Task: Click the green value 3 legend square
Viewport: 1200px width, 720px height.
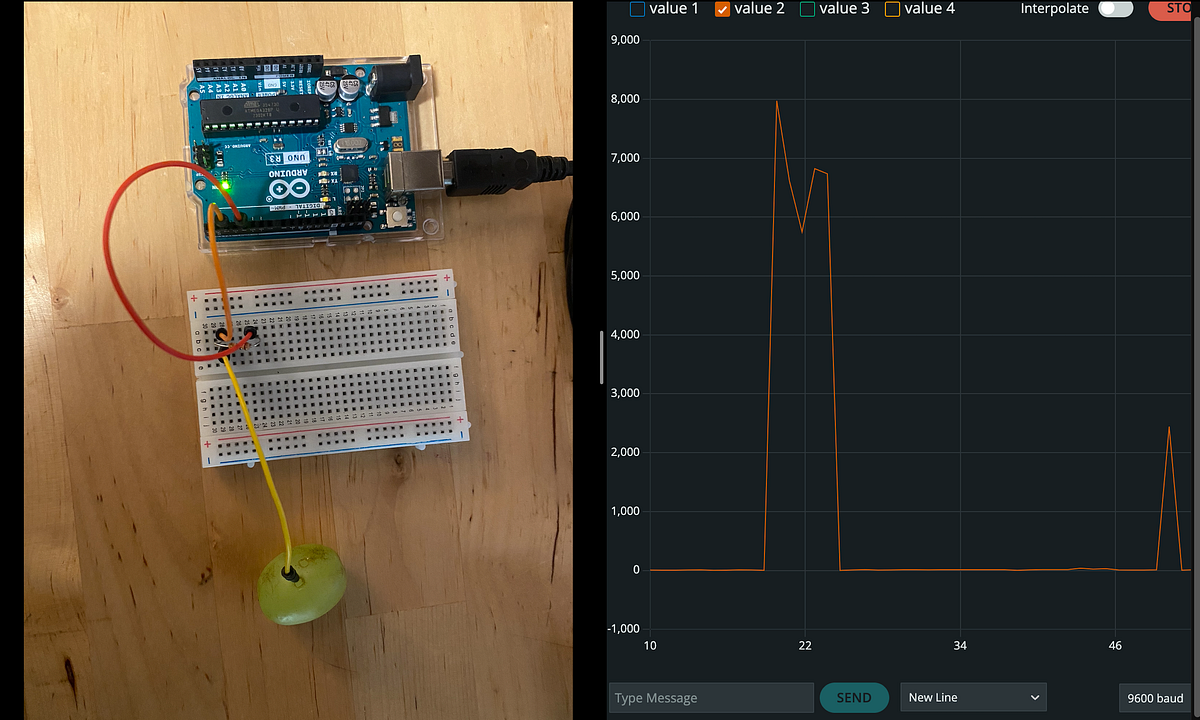Action: (x=807, y=9)
